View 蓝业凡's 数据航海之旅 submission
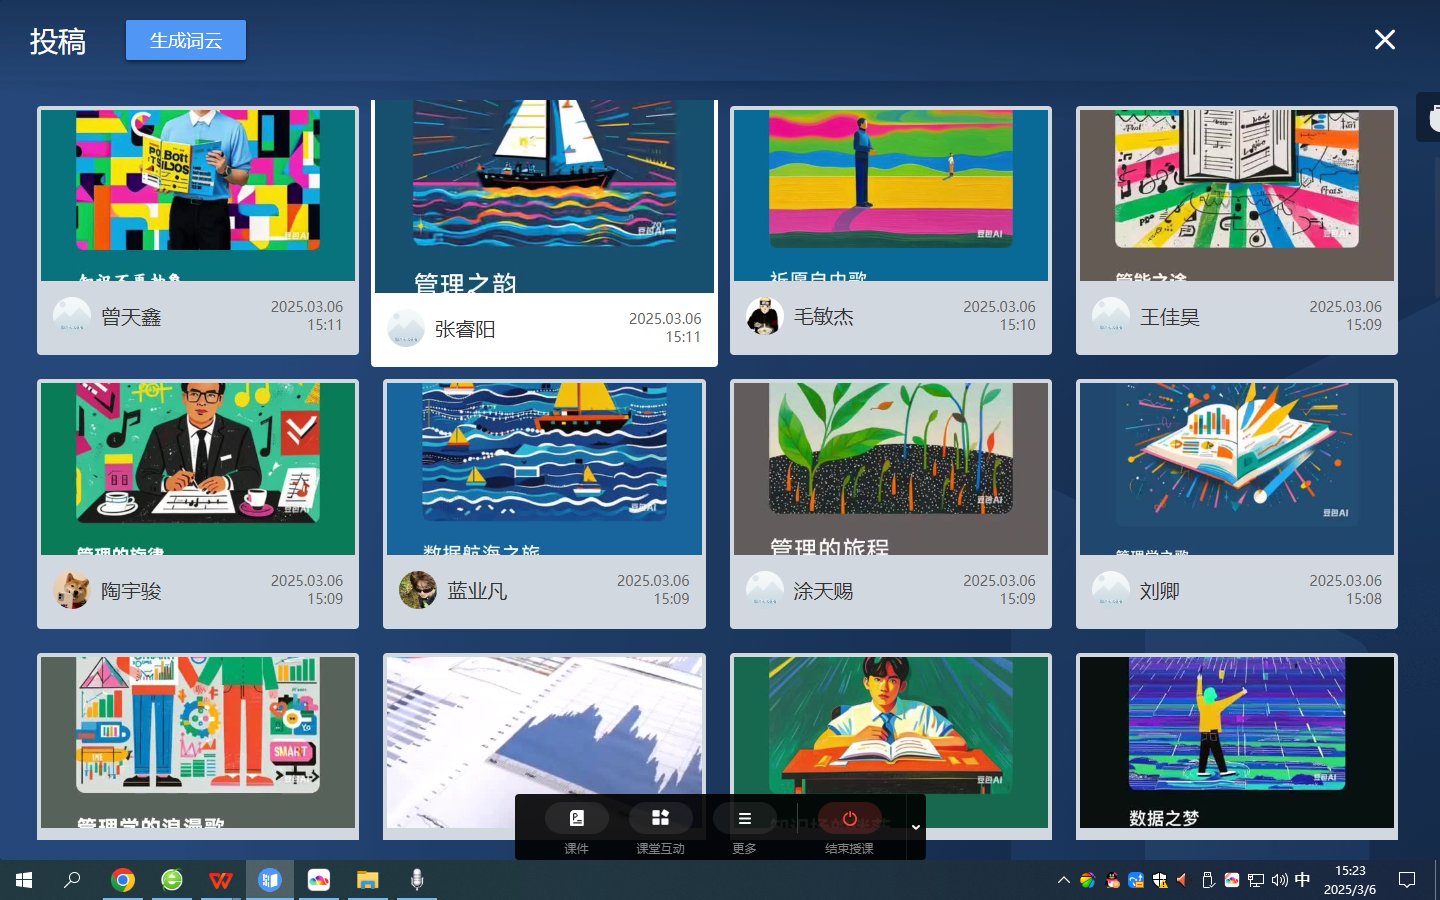This screenshot has width=1440, height=900. click(544, 468)
